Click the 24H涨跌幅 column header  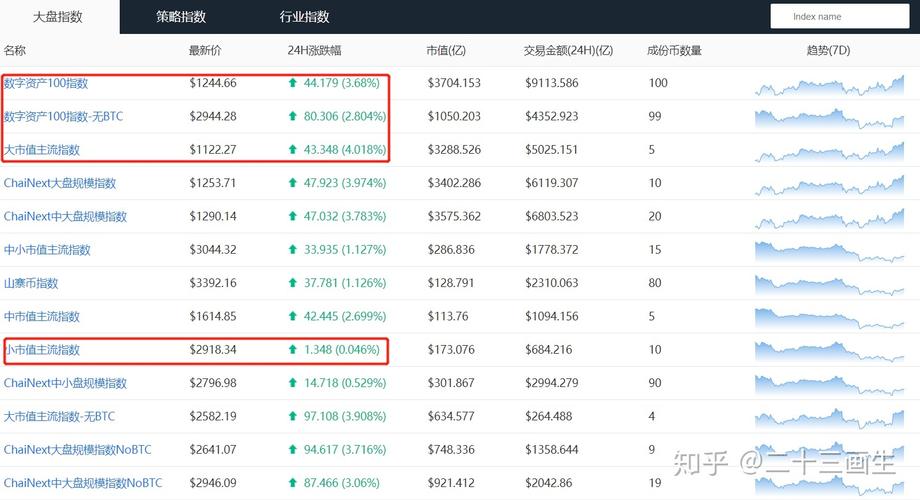pos(314,50)
